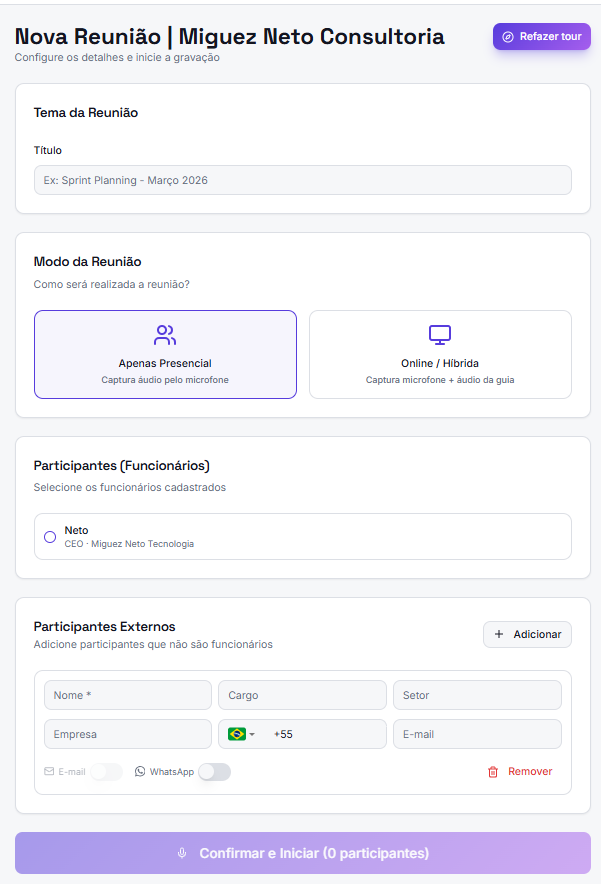Click the envelope icon next to E-mail toggle

[x=49, y=771]
